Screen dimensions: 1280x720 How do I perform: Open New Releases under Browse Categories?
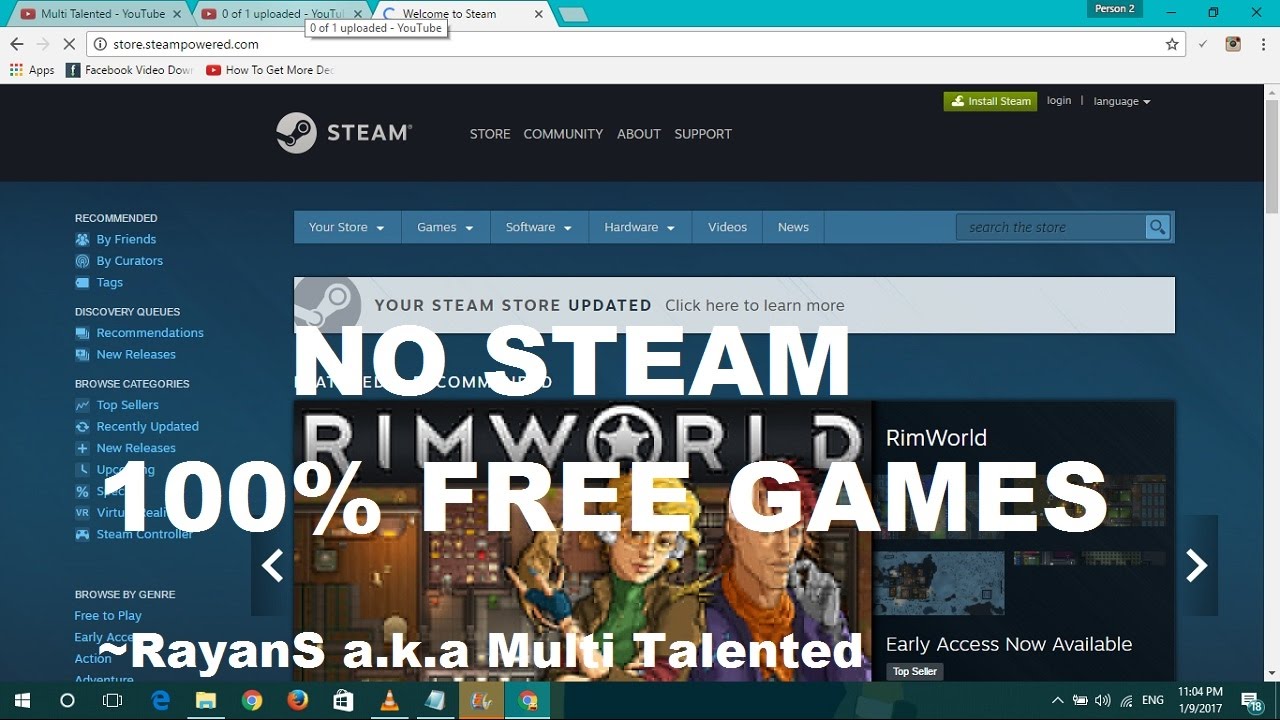coord(136,448)
